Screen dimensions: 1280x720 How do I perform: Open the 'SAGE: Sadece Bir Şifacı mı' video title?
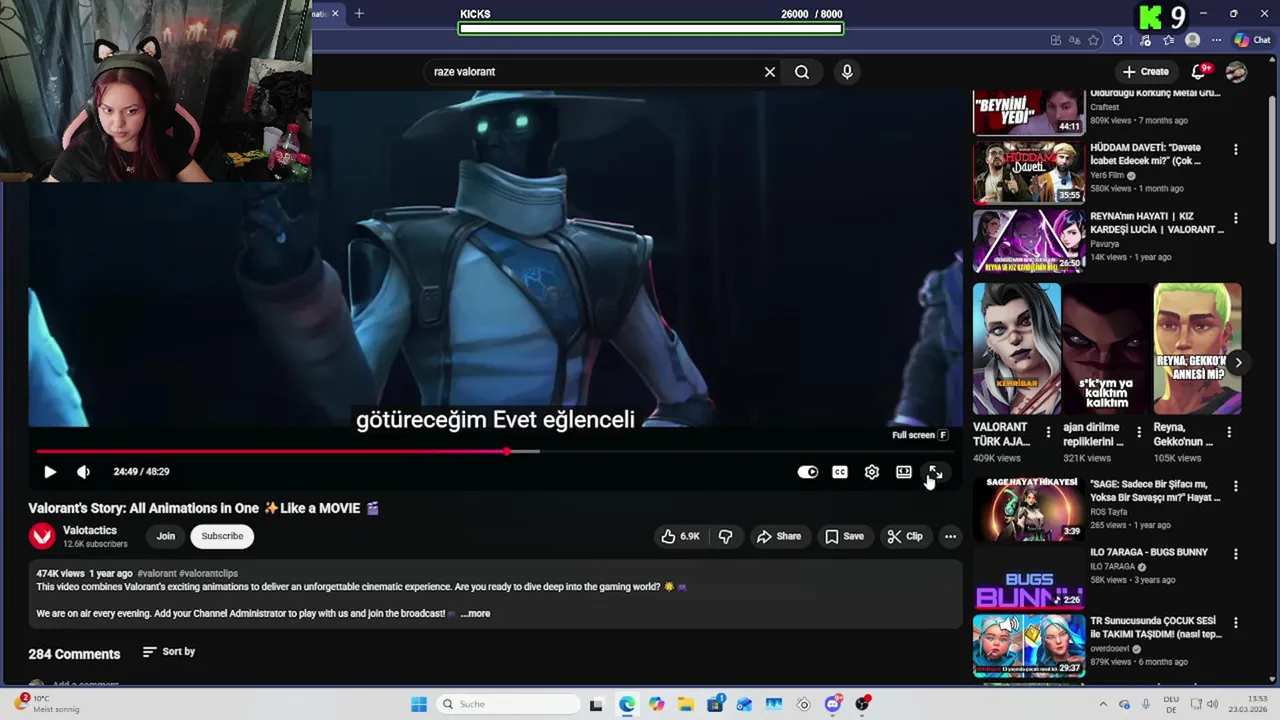pos(1155,490)
